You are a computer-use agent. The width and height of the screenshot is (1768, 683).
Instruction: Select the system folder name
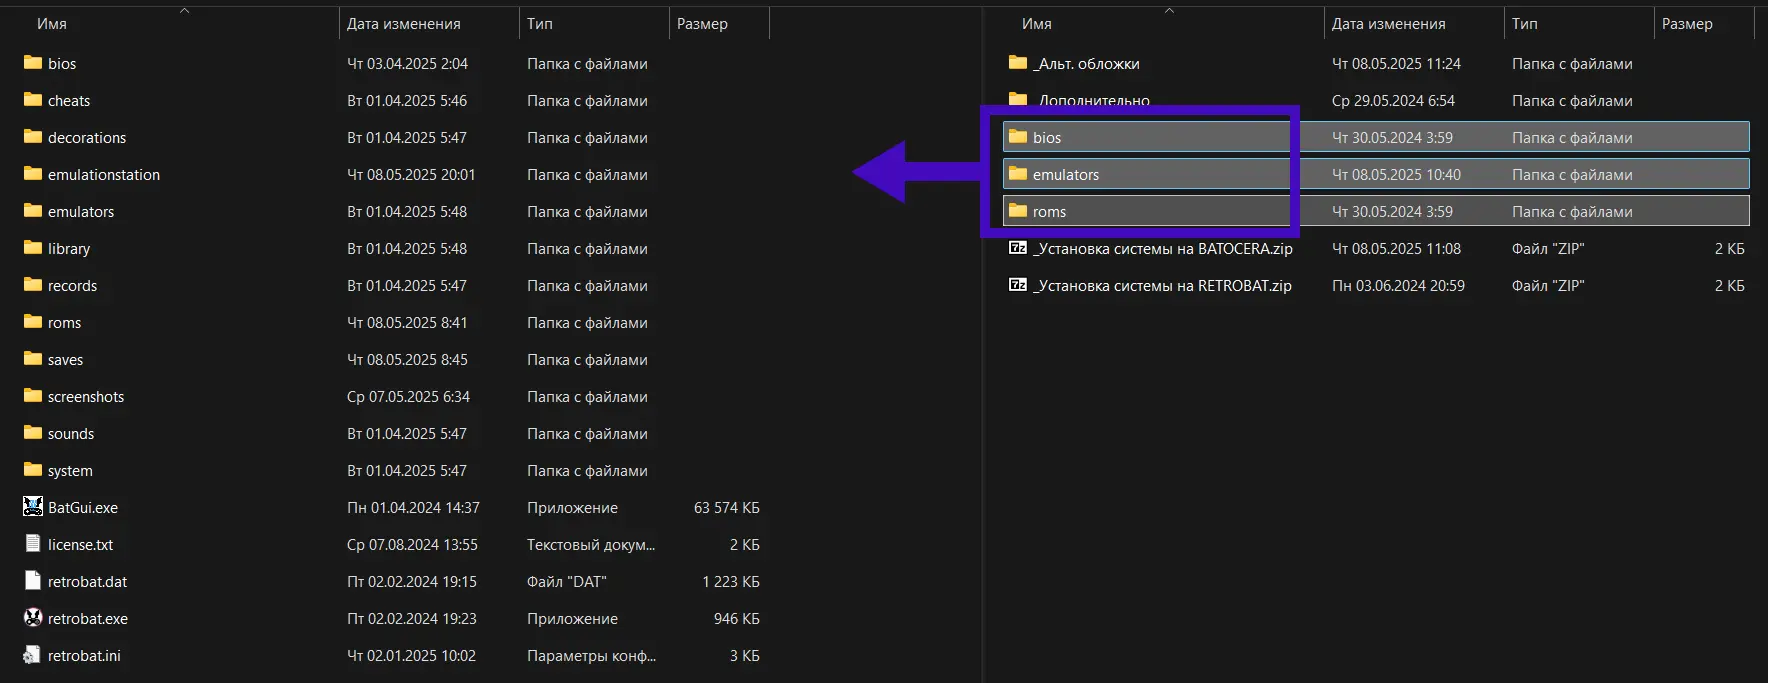pyautogui.click(x=70, y=470)
